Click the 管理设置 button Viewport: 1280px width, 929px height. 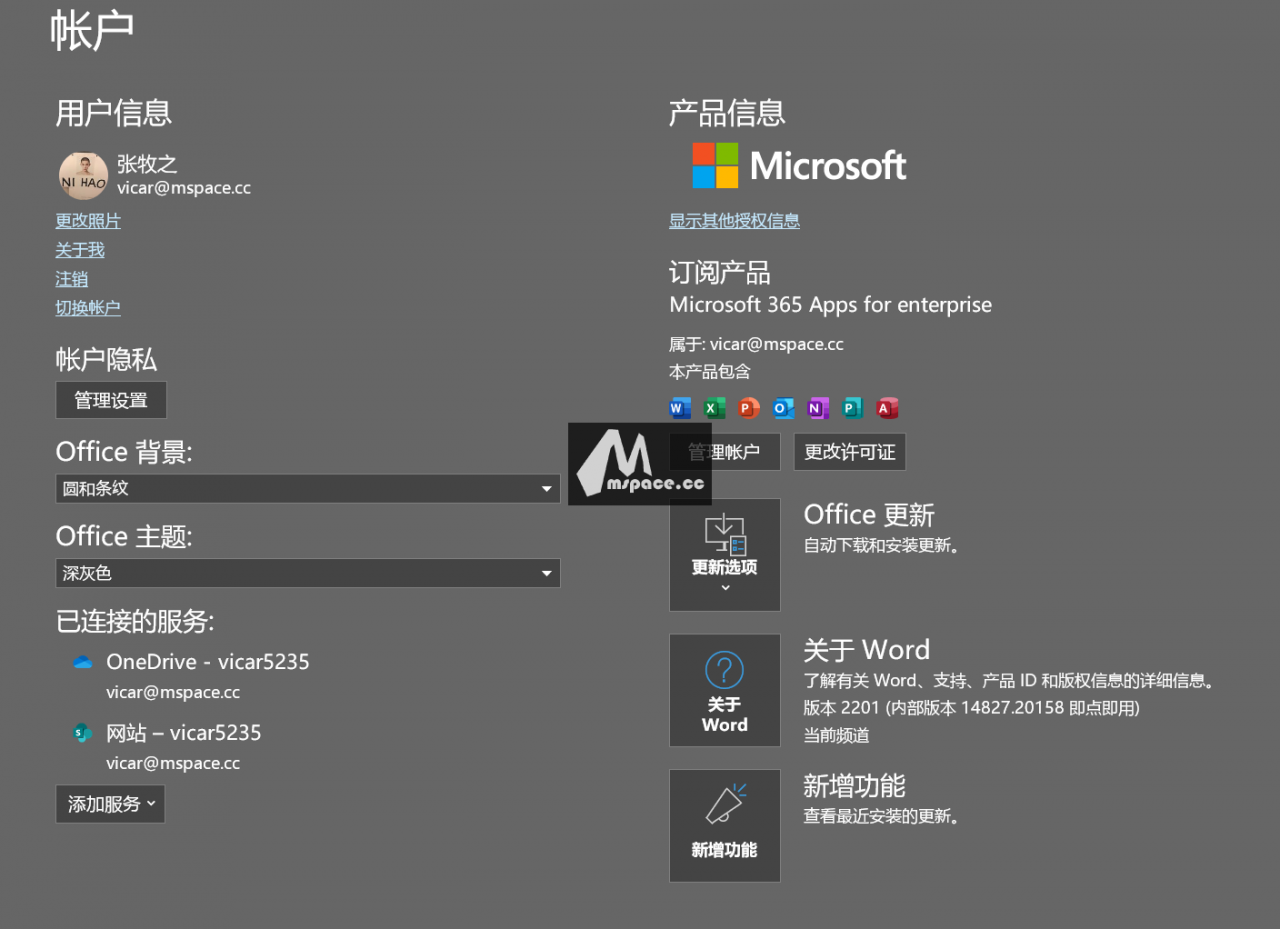point(111,400)
